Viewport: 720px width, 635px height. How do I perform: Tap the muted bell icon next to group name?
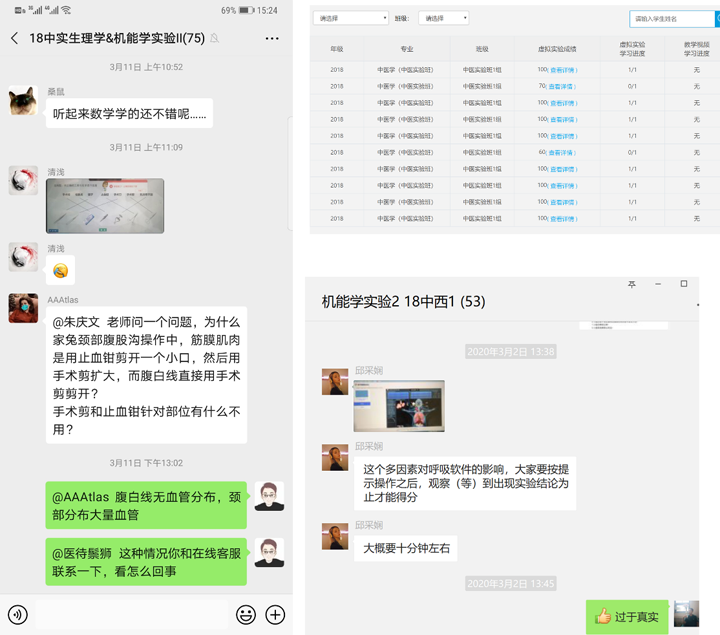point(215,39)
